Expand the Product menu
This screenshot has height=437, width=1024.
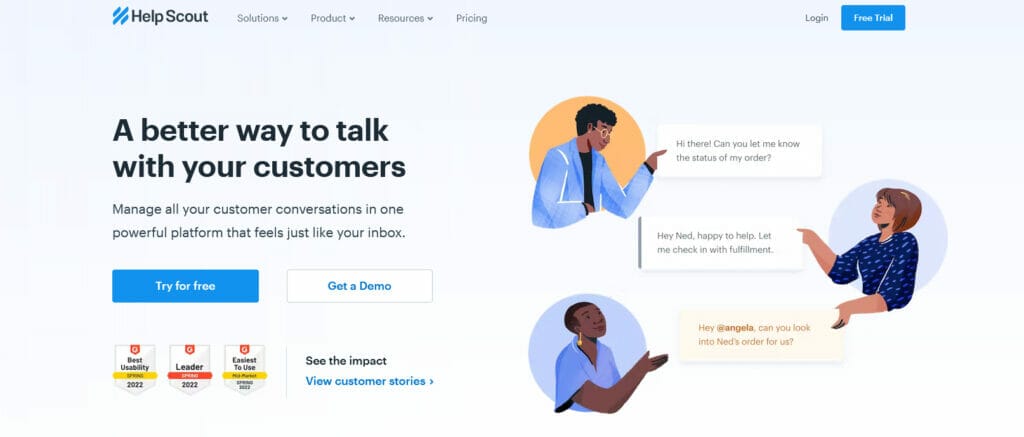pos(332,18)
